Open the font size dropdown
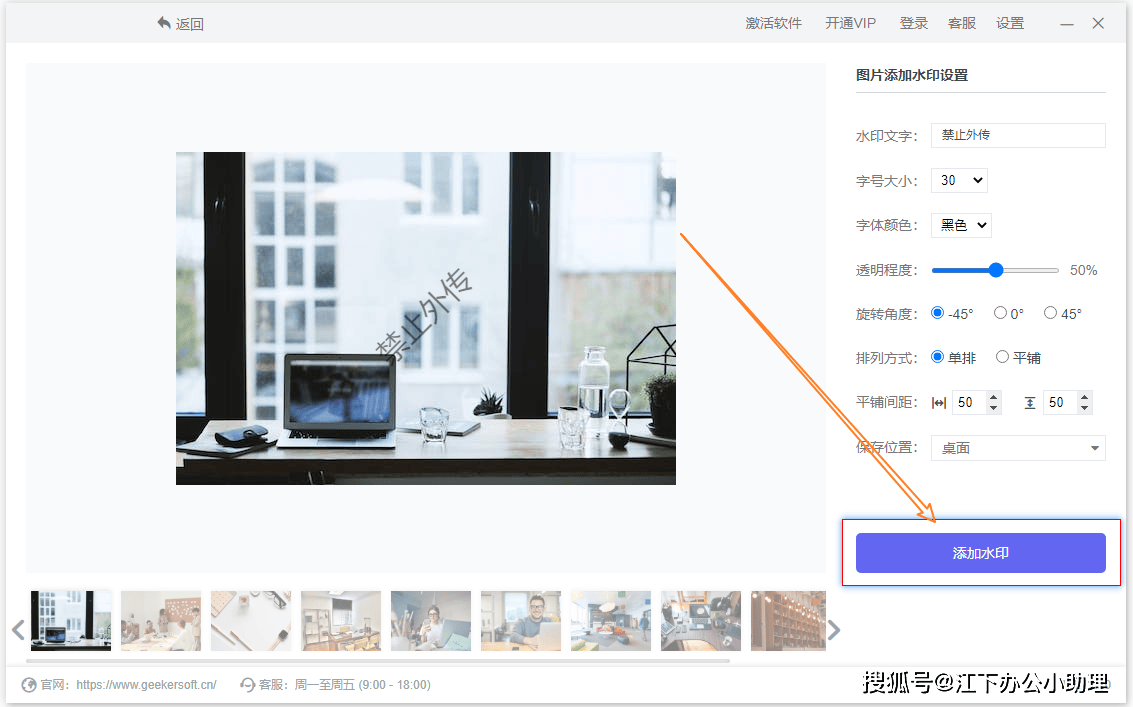The width and height of the screenshot is (1133, 707). 959,181
